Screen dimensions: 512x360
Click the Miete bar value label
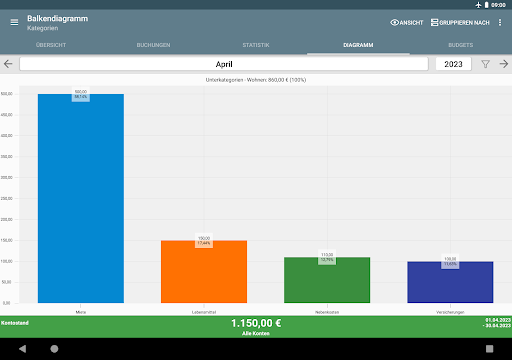[x=81, y=94]
